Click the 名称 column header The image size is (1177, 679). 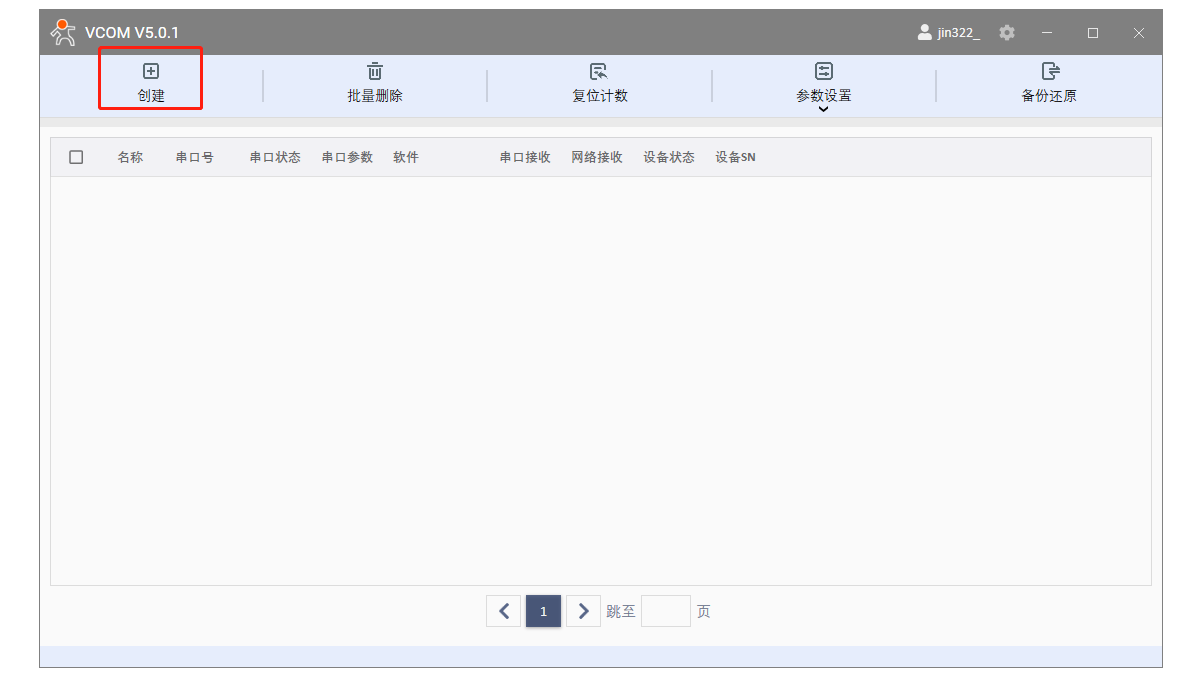(x=130, y=157)
